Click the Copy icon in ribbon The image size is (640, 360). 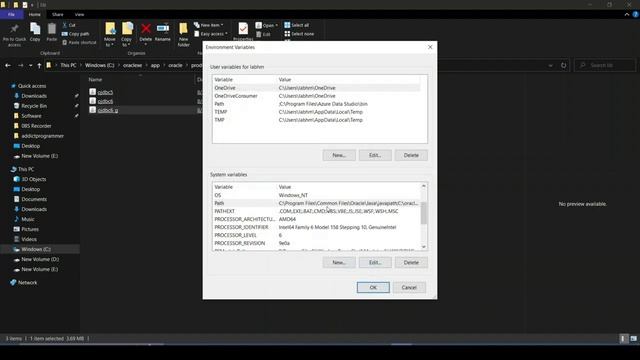point(35,29)
